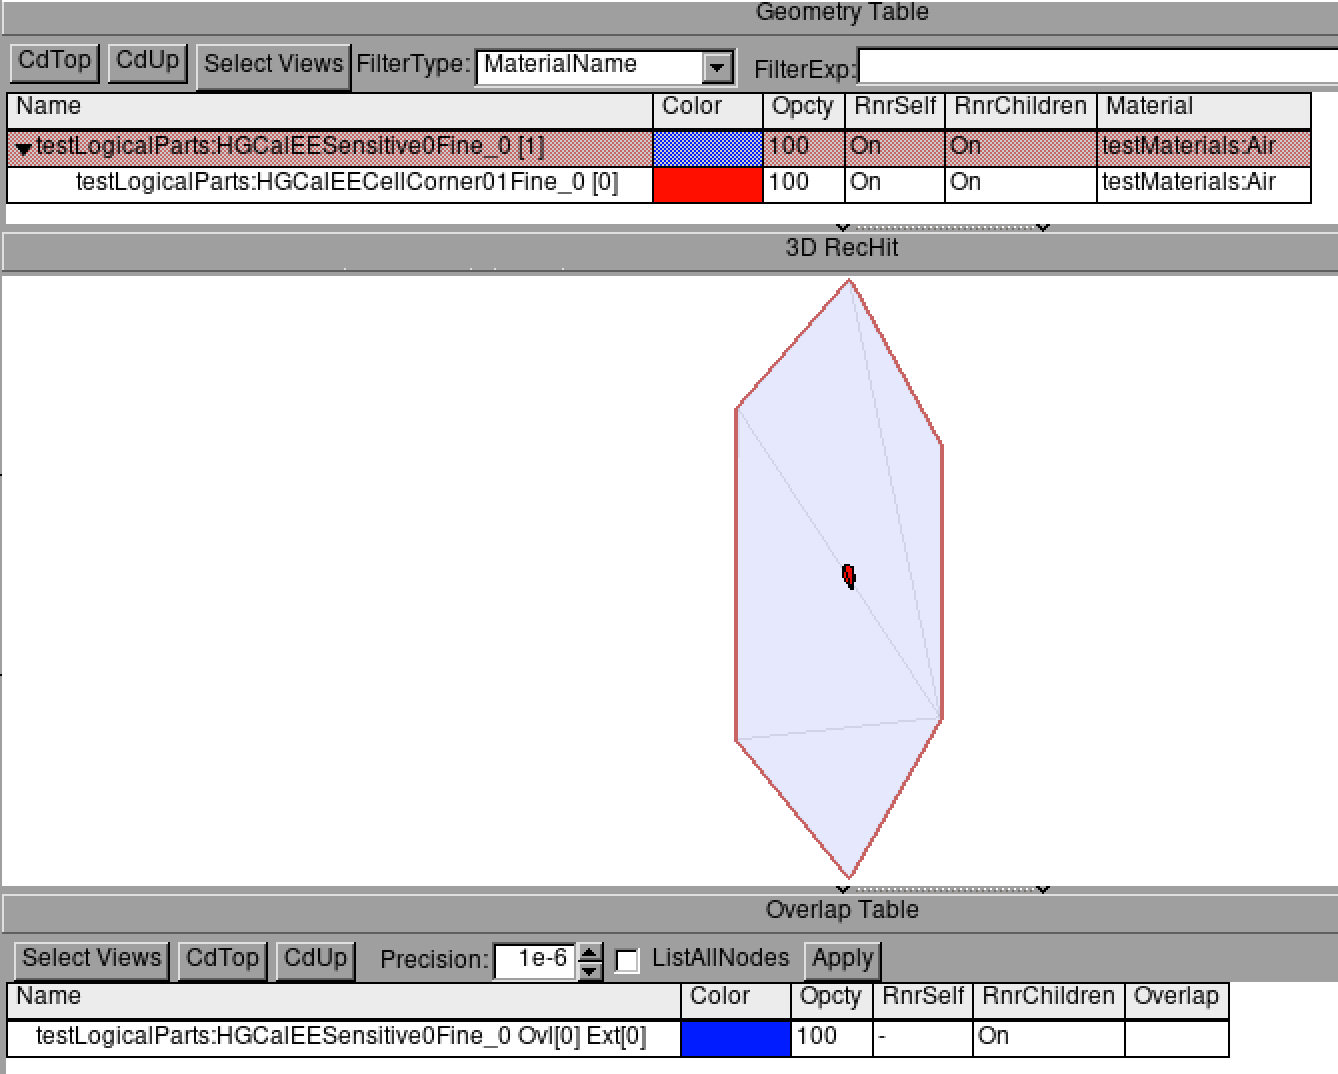Open Select Views in the Geometry Table
Screen dimensions: 1338x1074
click(x=273, y=64)
